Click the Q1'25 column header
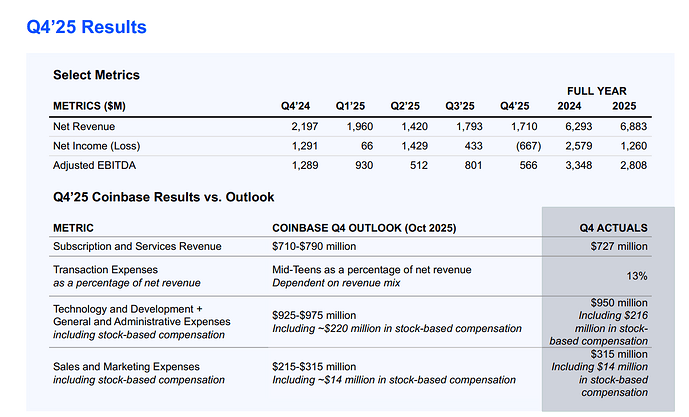Screen dimensions: 689x417 point(350,106)
